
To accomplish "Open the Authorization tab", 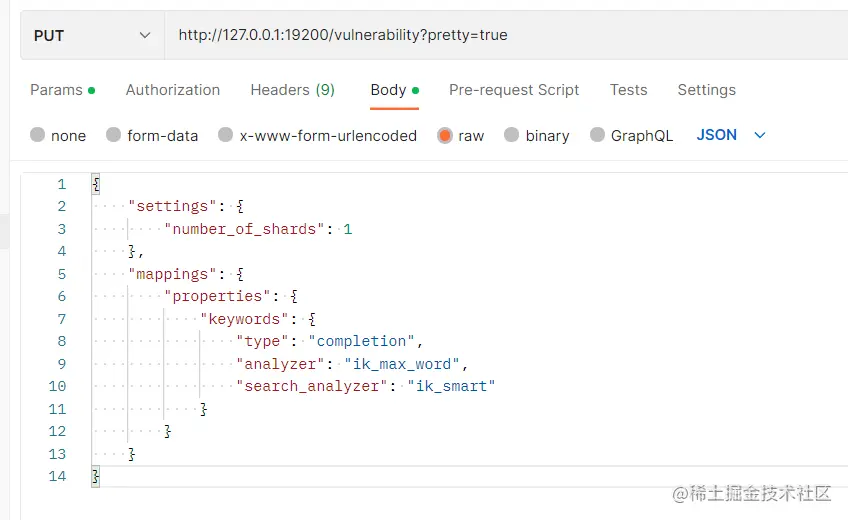I will 173,90.
